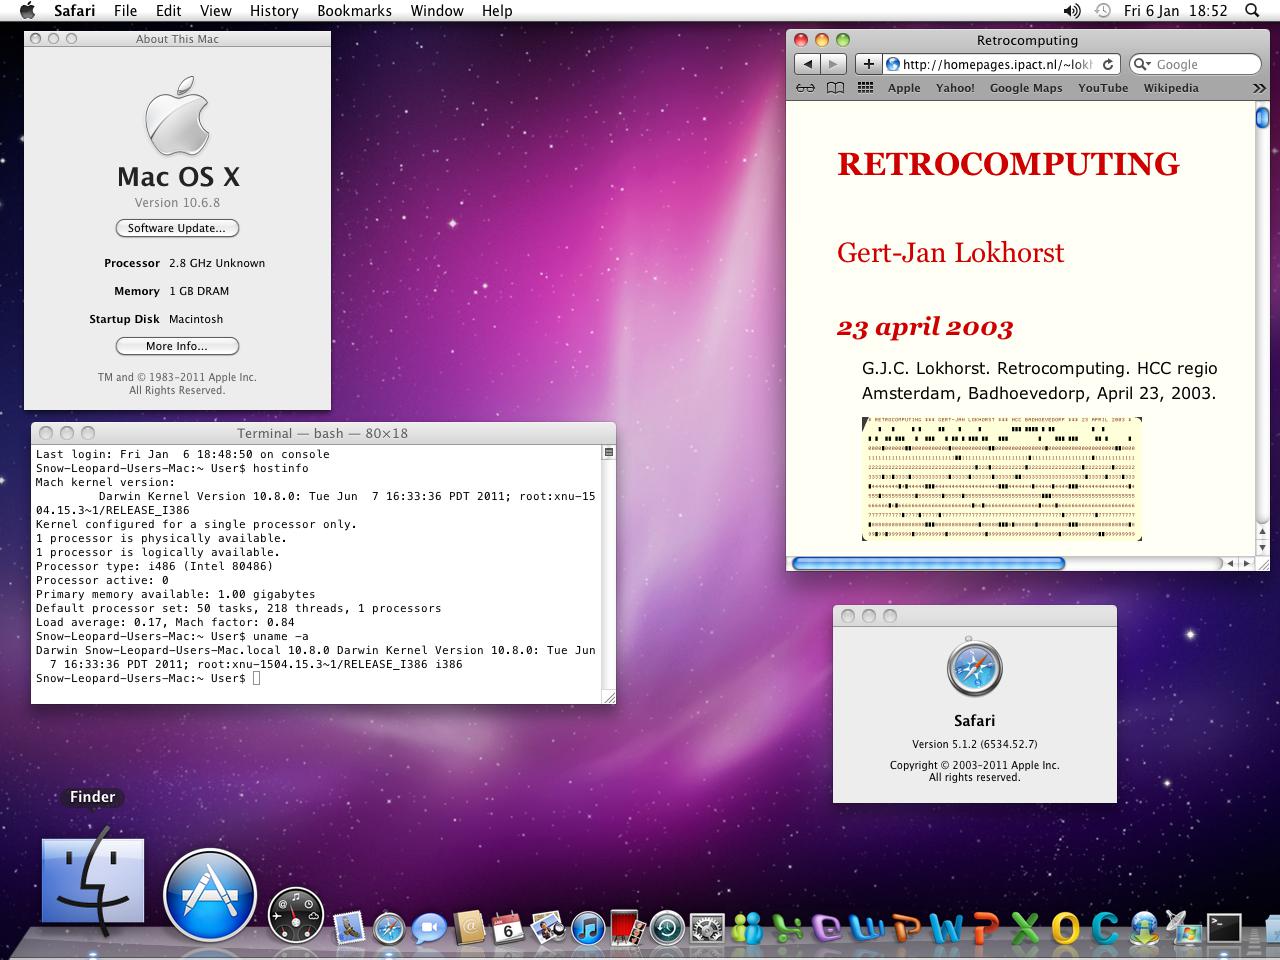Viewport: 1280px width, 960px height.
Task: Show Top Sites grid icon
Action: coord(866,88)
